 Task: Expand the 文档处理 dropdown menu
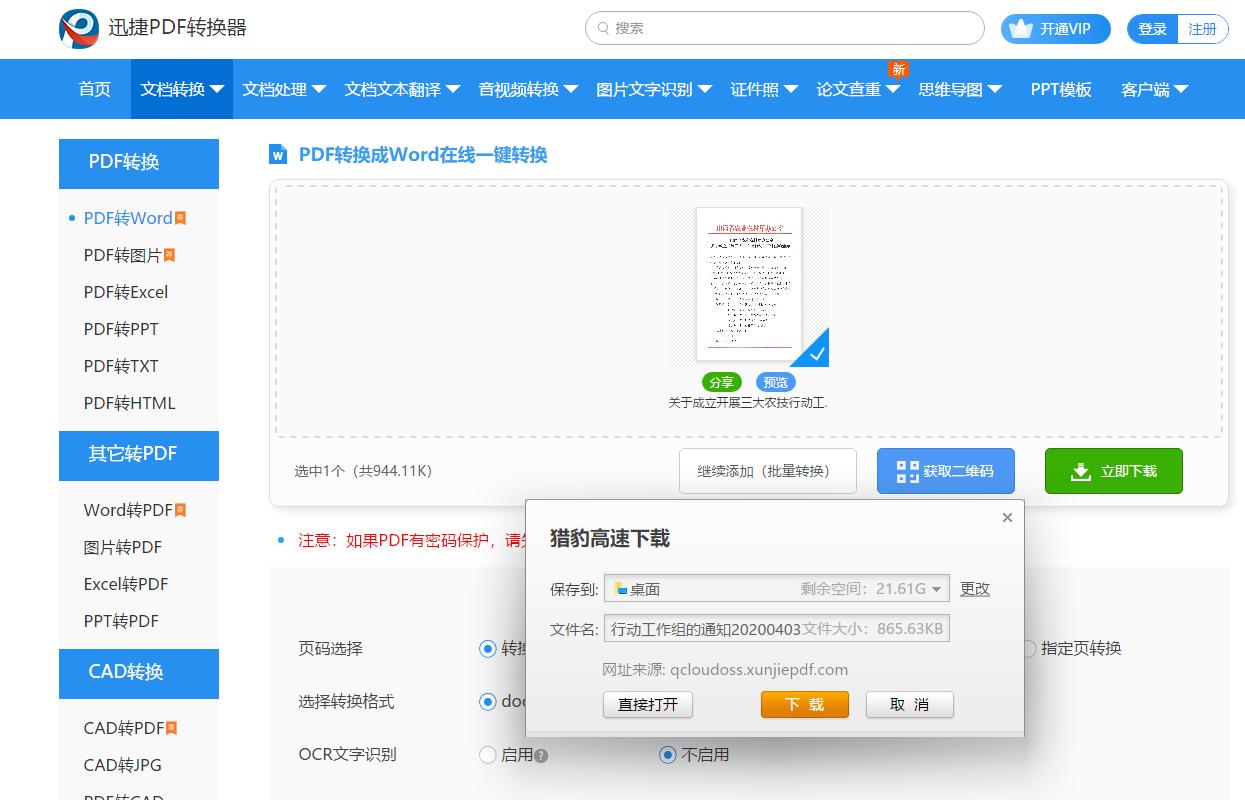pyautogui.click(x=283, y=89)
